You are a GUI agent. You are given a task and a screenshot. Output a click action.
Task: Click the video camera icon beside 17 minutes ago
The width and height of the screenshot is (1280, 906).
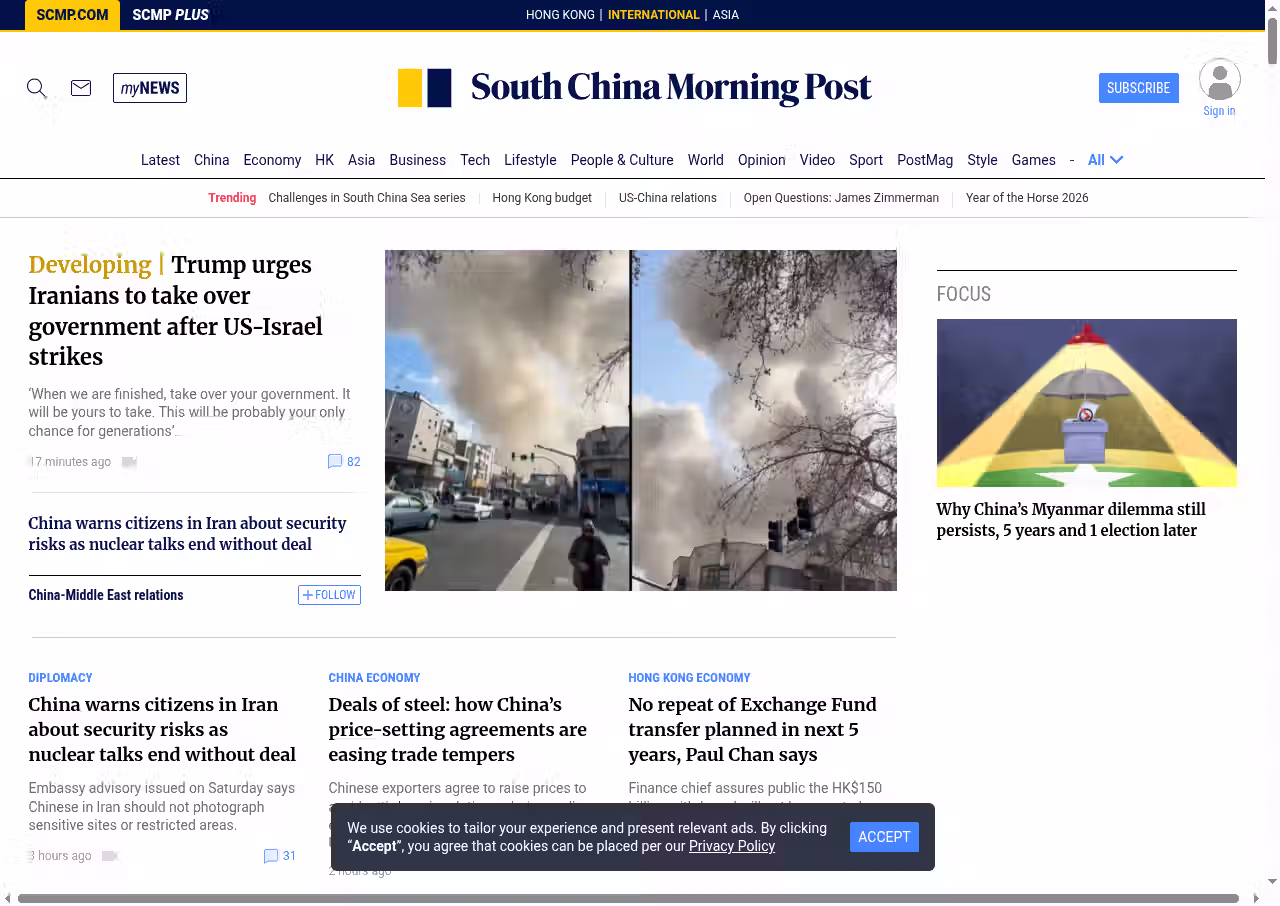[x=129, y=462]
